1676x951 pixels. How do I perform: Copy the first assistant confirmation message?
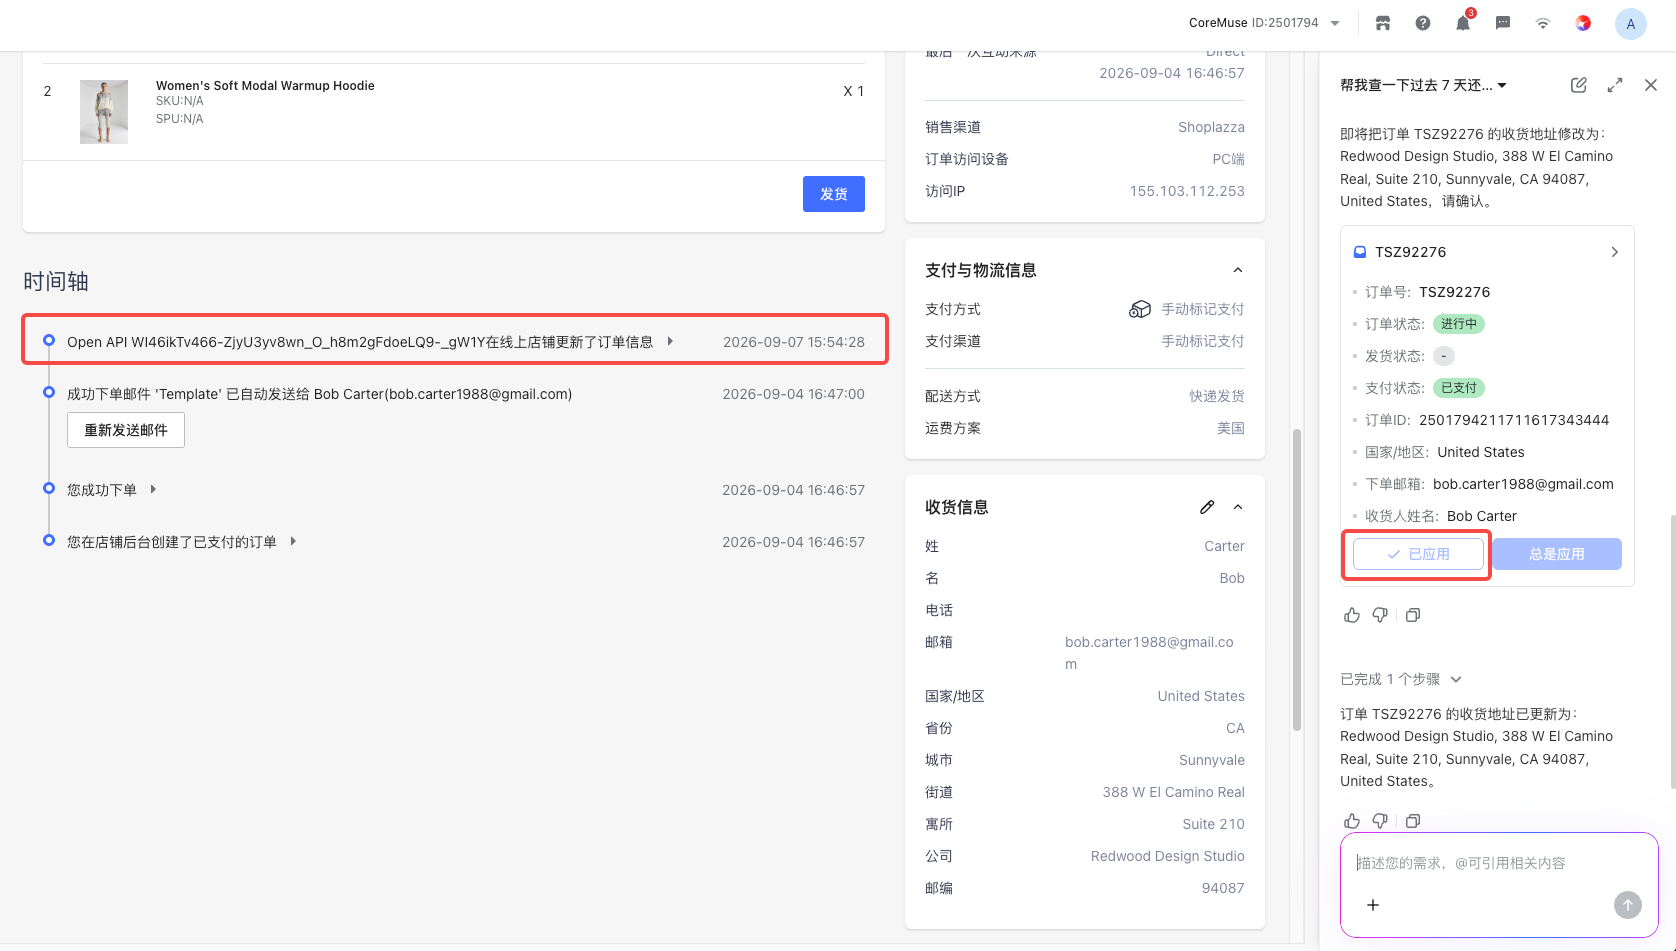tap(1413, 615)
